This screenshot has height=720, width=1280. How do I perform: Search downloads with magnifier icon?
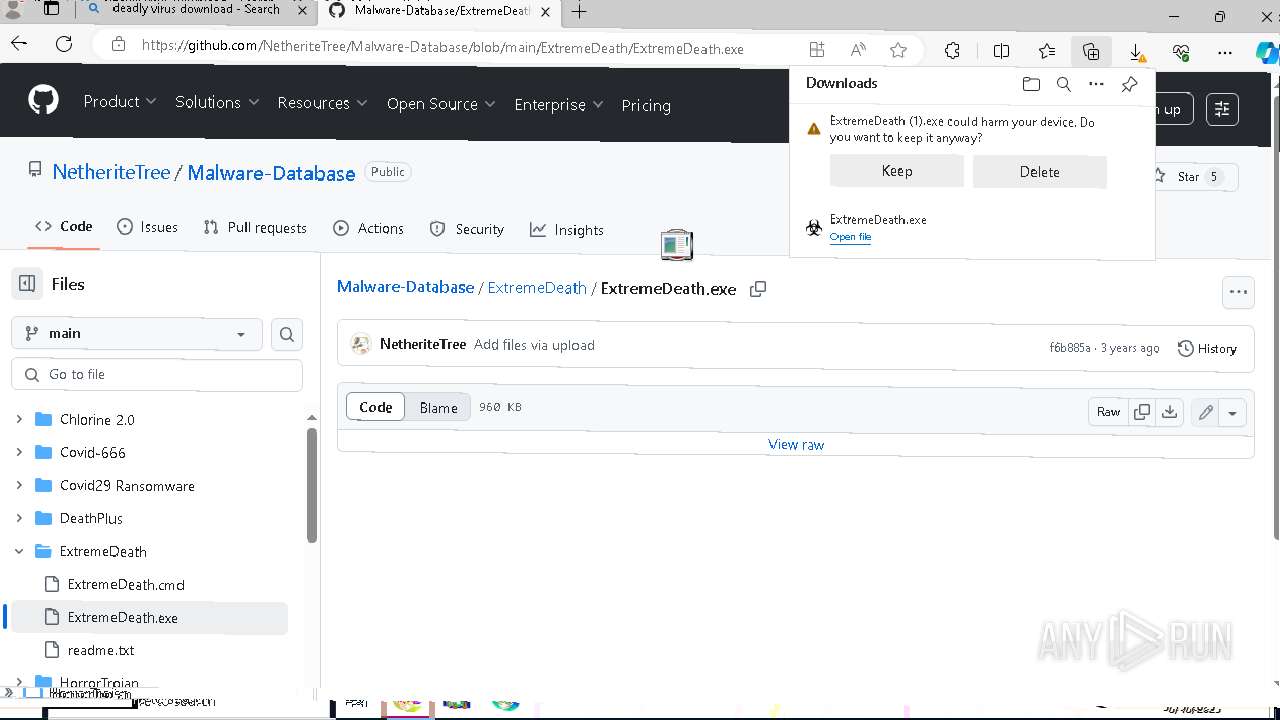(x=1064, y=84)
